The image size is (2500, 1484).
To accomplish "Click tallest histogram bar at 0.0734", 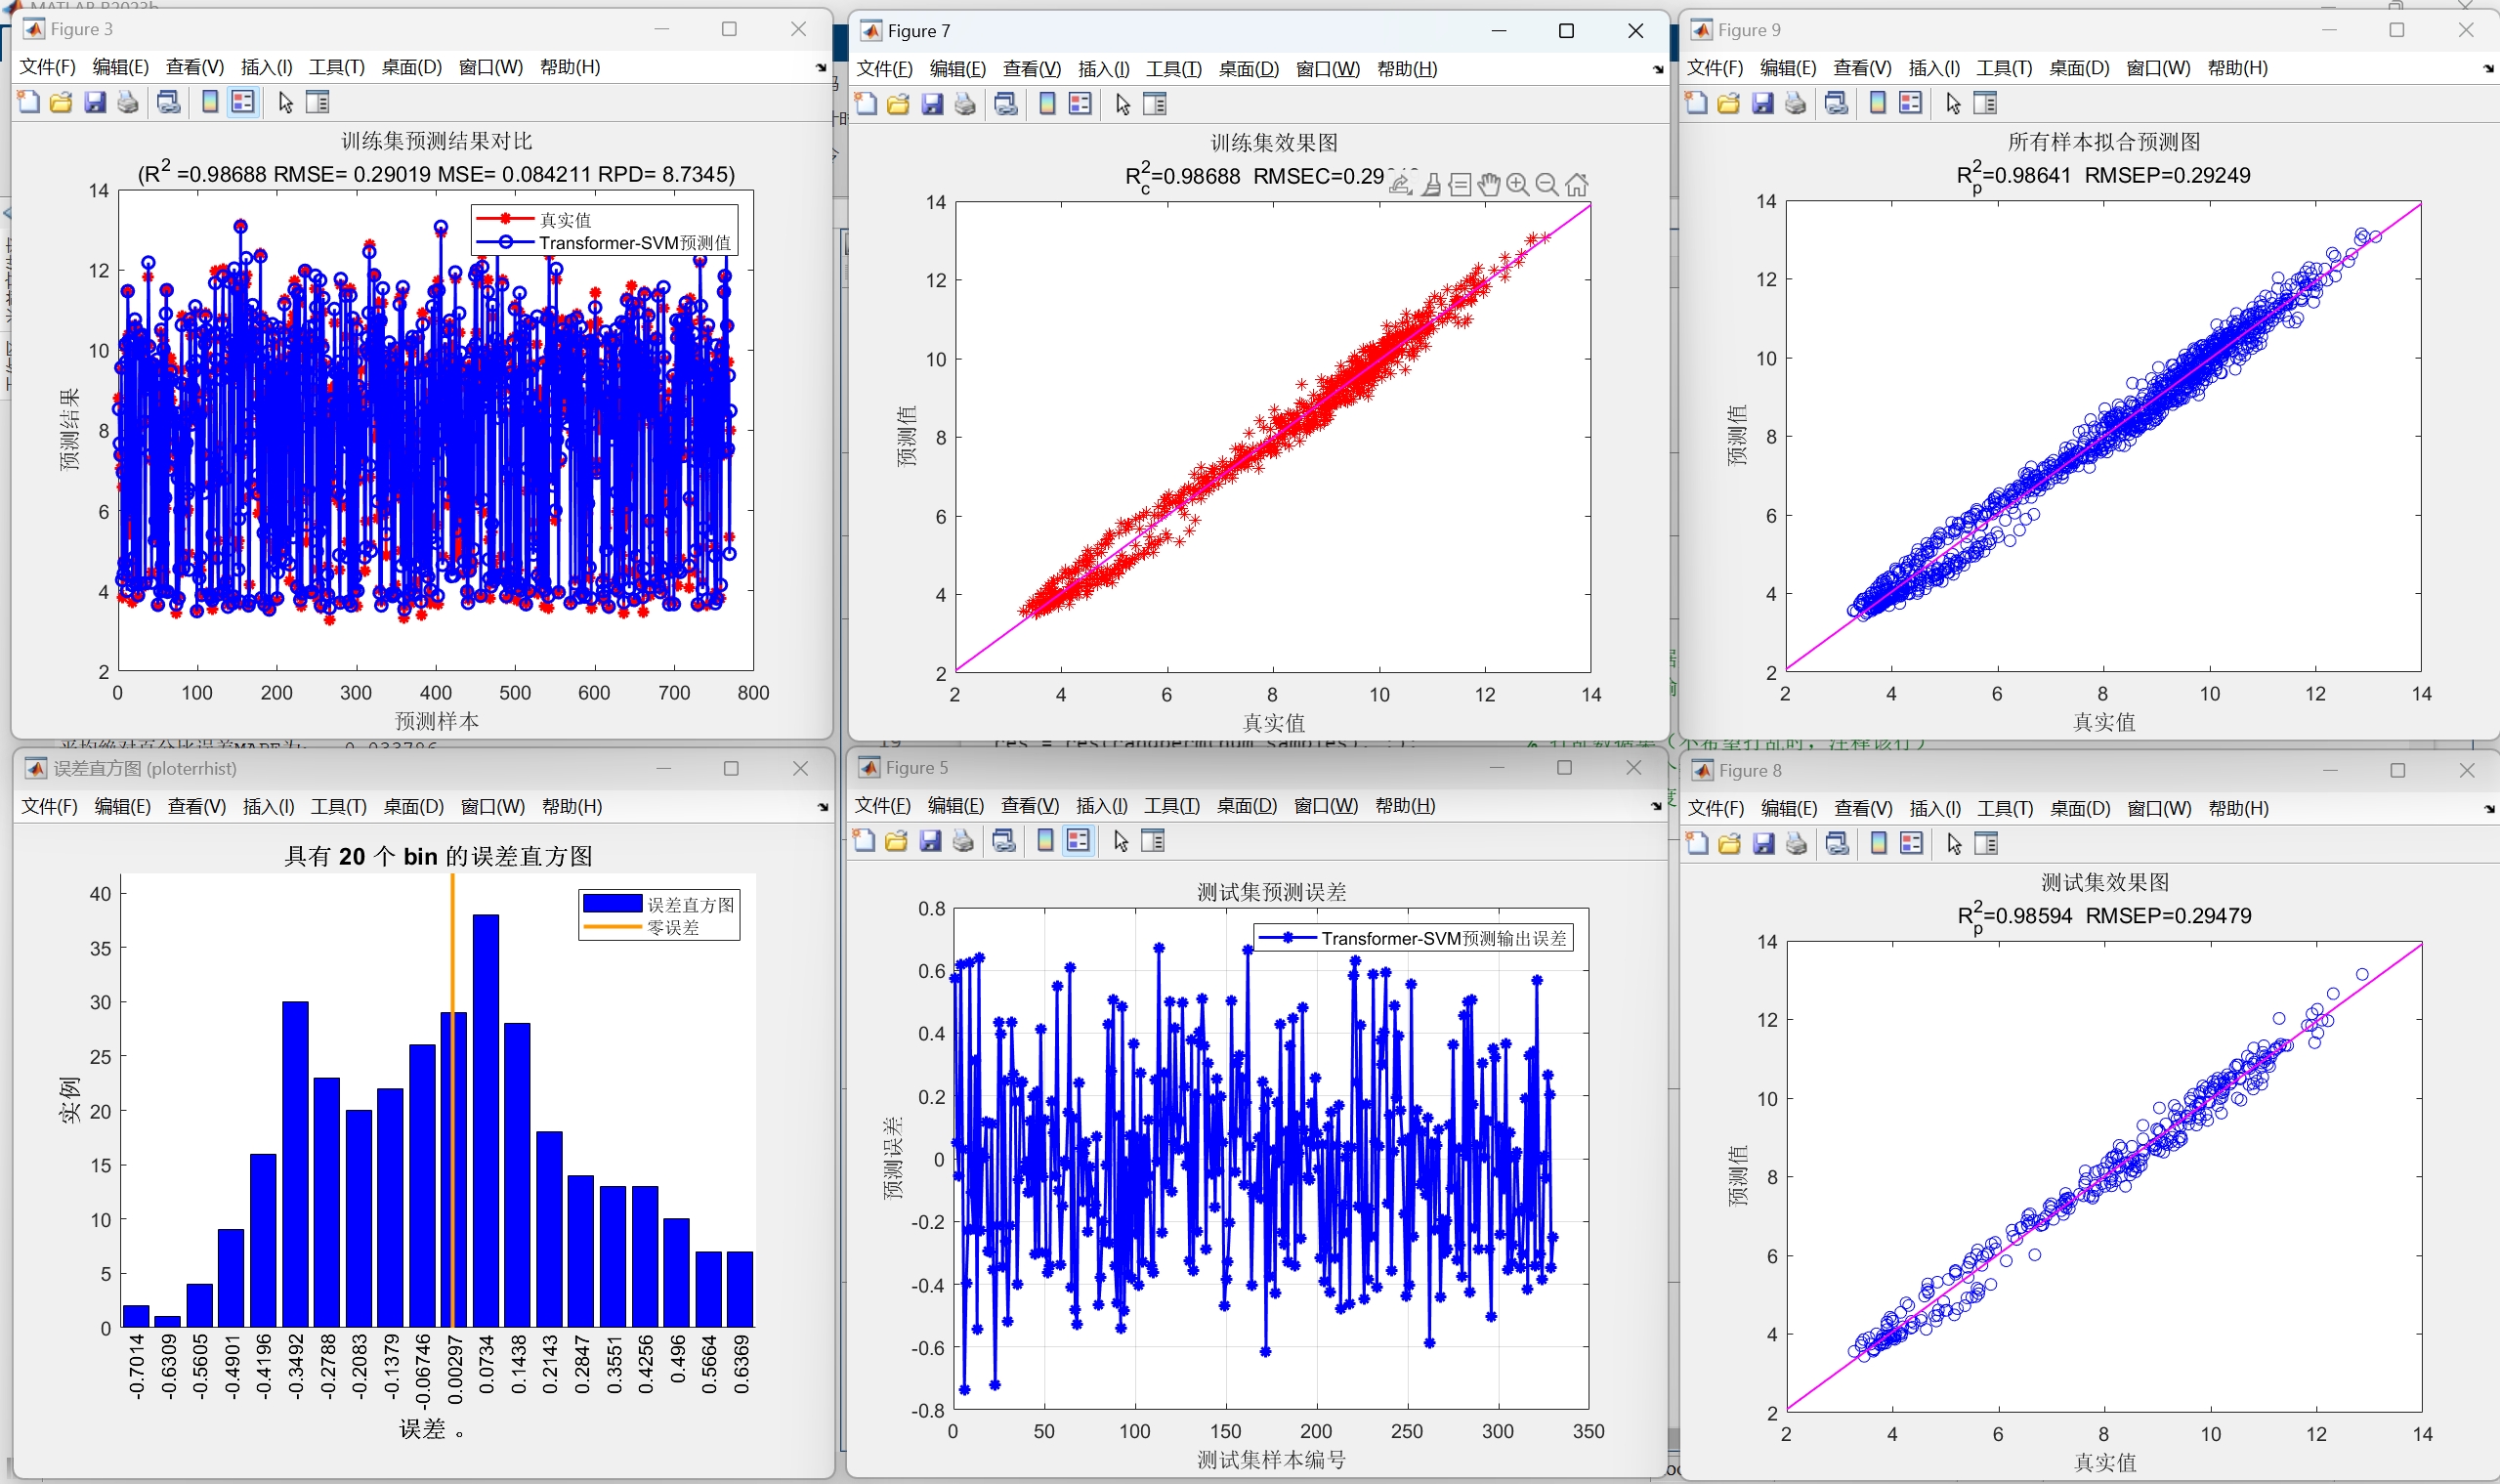I will coord(486,1120).
